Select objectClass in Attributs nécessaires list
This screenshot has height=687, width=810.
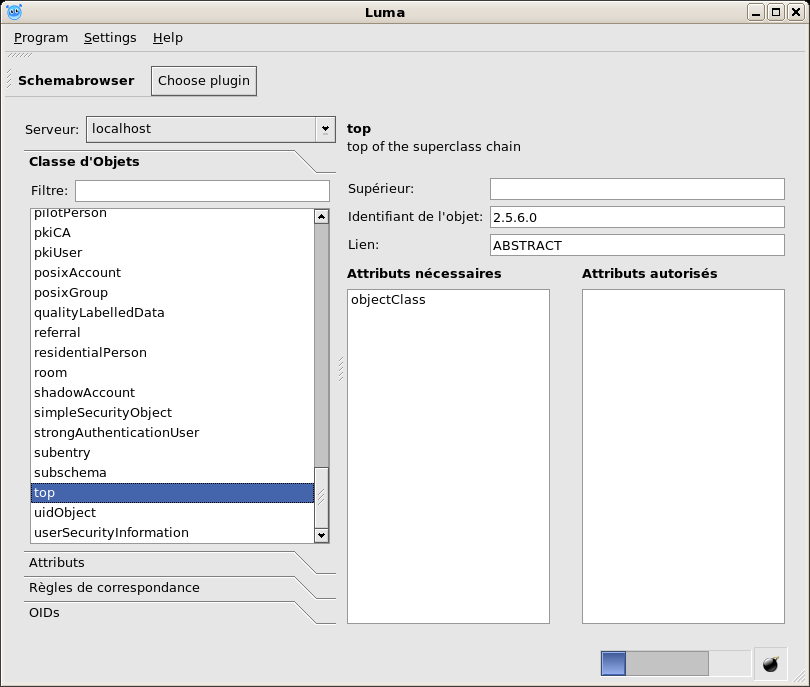388,300
